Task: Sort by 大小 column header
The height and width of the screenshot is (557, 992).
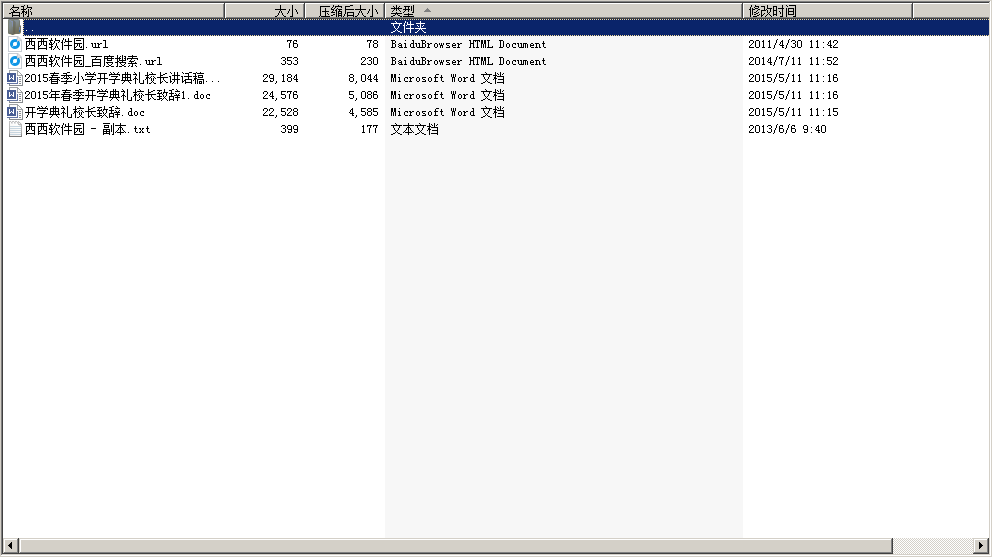Action: [265, 11]
